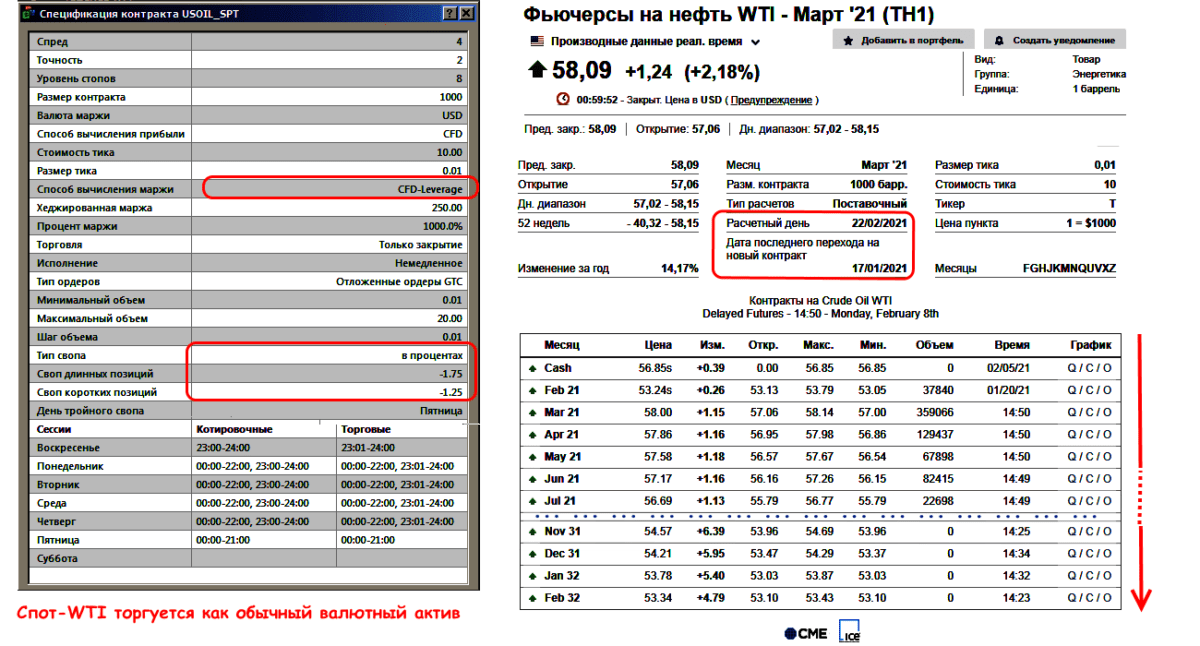The width and height of the screenshot is (1200, 646).
Task: Click the 'Объем' column header
Action: [934, 345]
